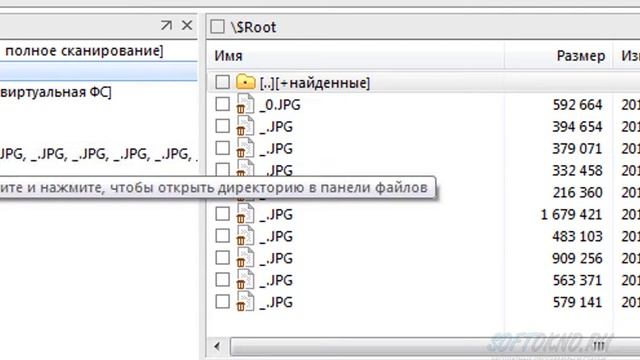Click the size value 394 654
This screenshot has width=640, height=360.
click(578, 127)
